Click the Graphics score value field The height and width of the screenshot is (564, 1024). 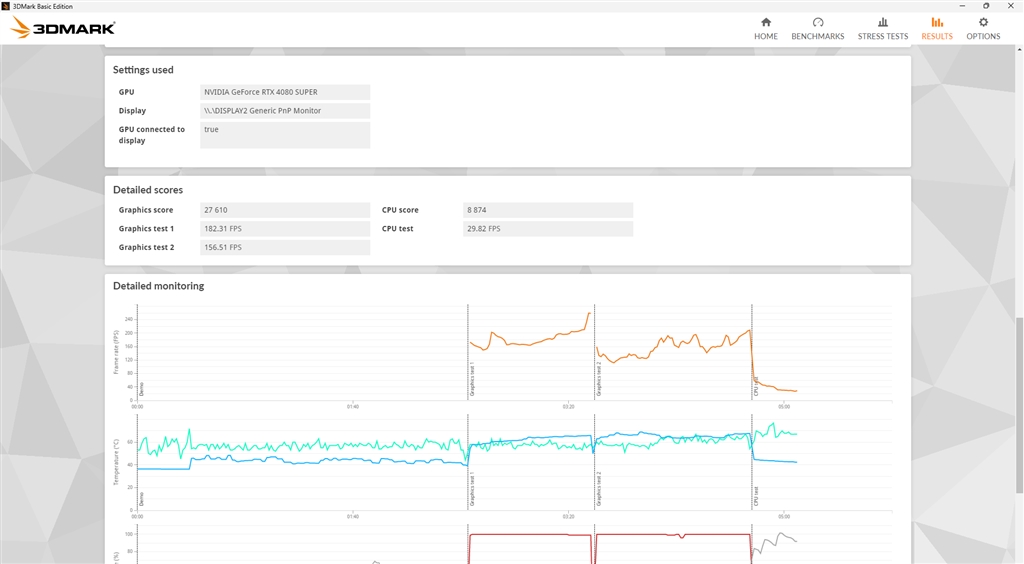285,210
